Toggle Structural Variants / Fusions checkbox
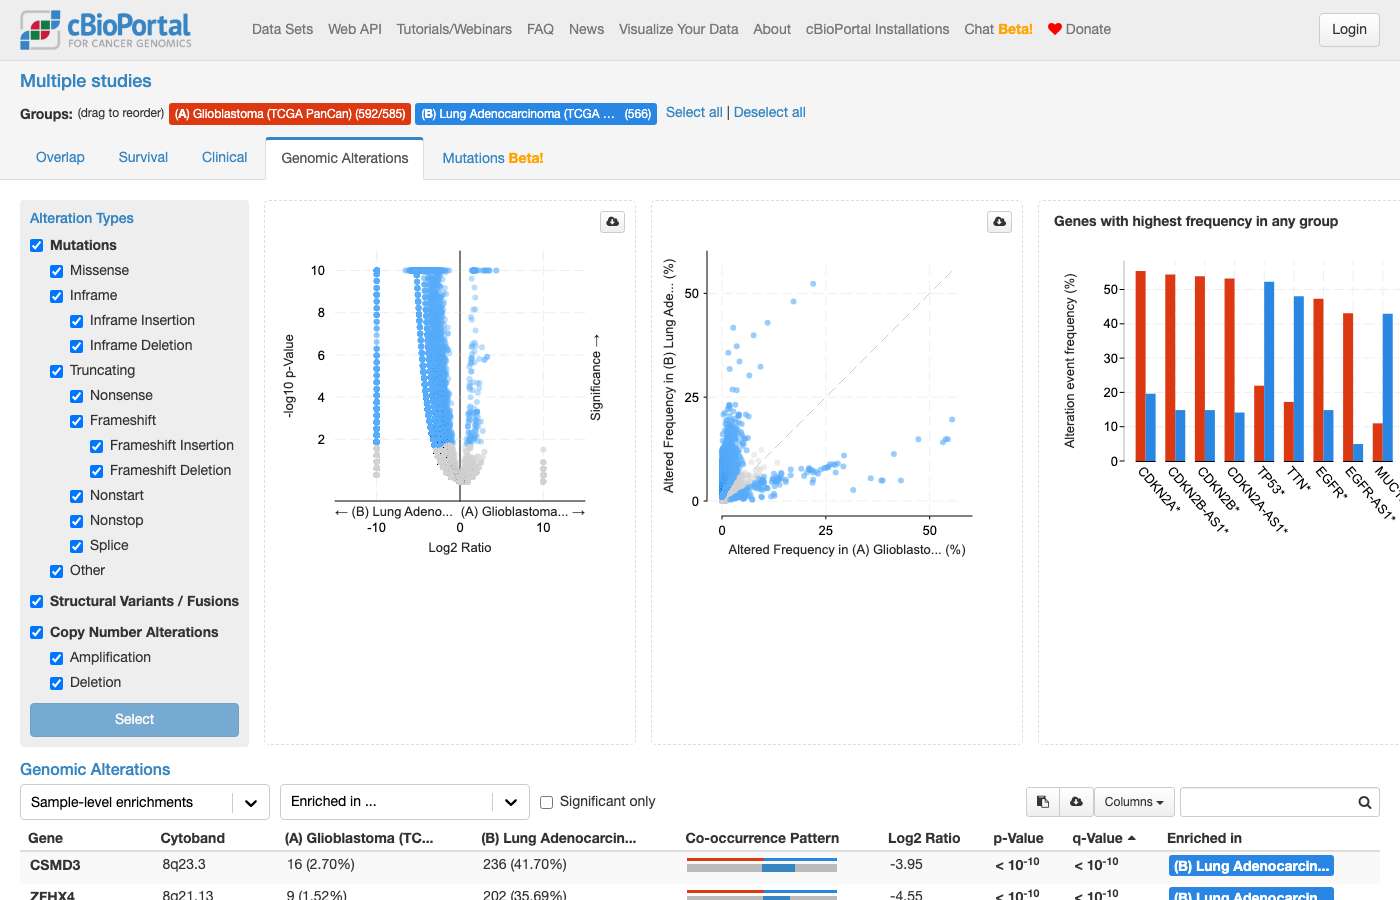The height and width of the screenshot is (900, 1400). tap(37, 601)
